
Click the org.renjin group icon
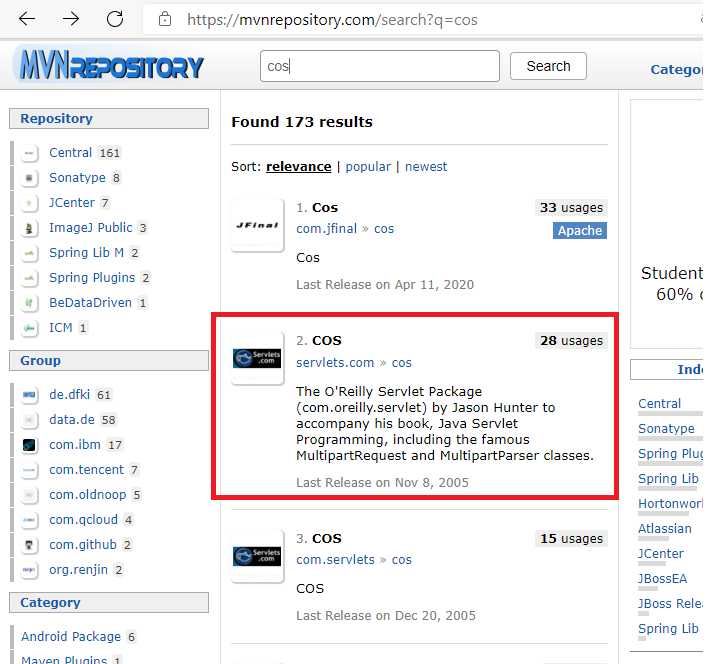(x=29, y=570)
